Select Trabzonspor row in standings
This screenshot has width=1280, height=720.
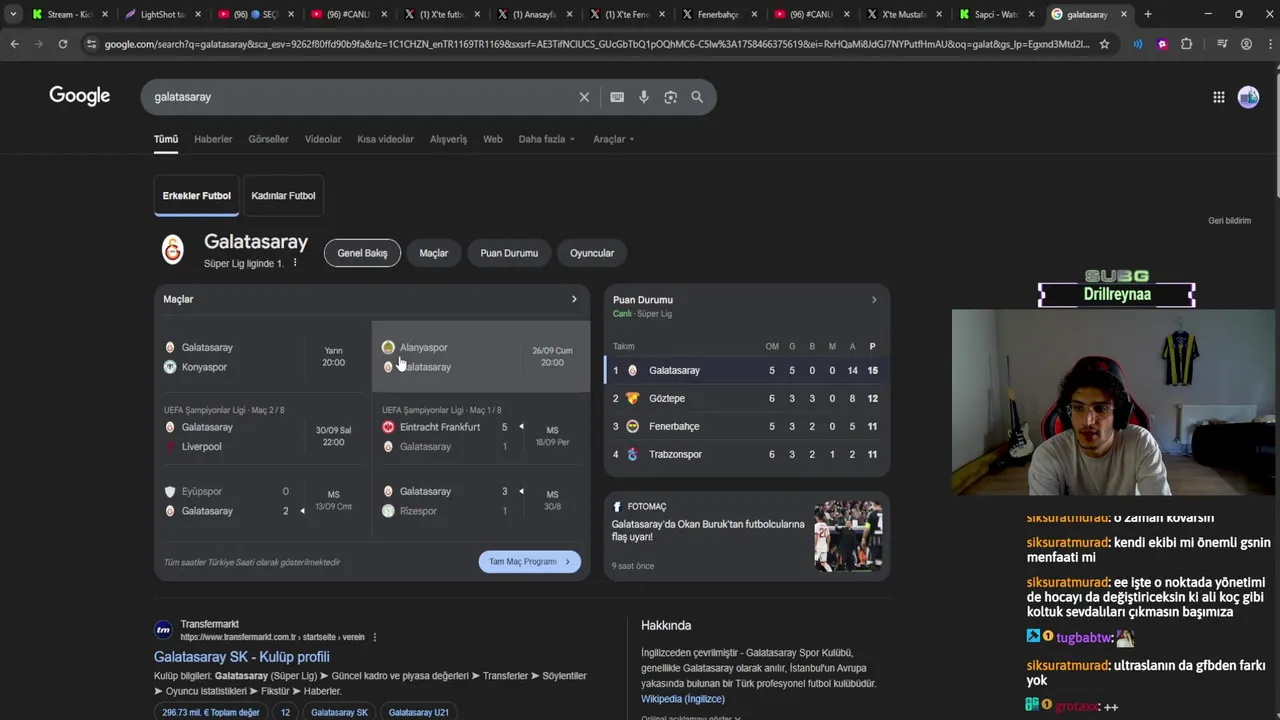point(747,454)
